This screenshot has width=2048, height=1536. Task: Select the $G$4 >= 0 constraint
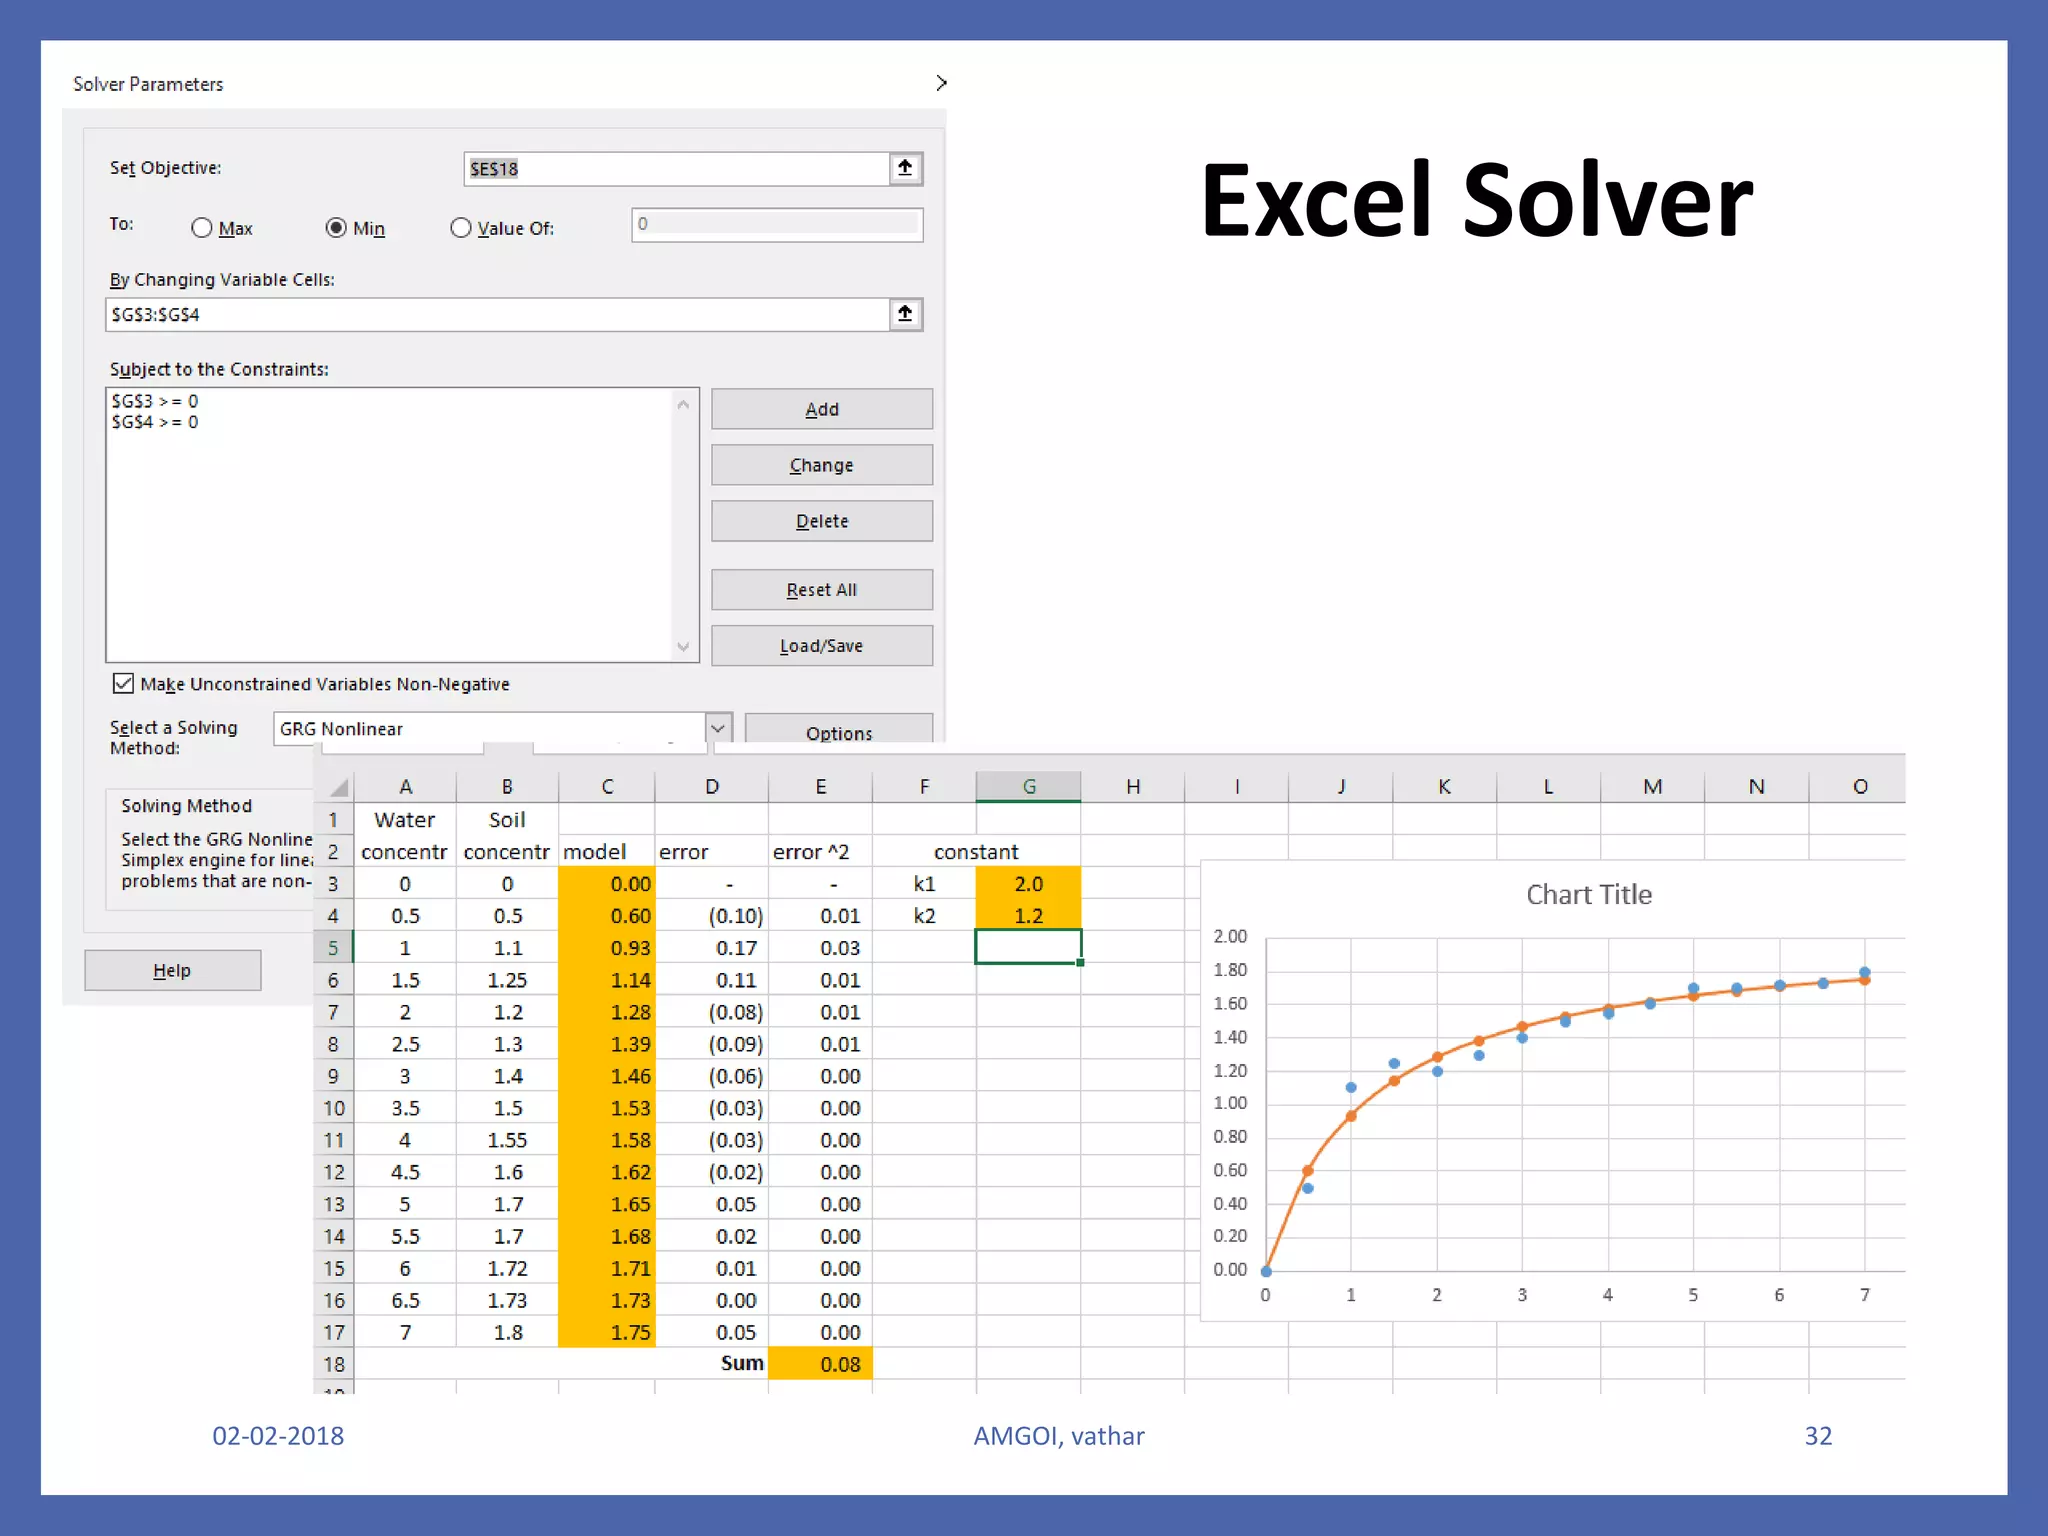[x=155, y=422]
